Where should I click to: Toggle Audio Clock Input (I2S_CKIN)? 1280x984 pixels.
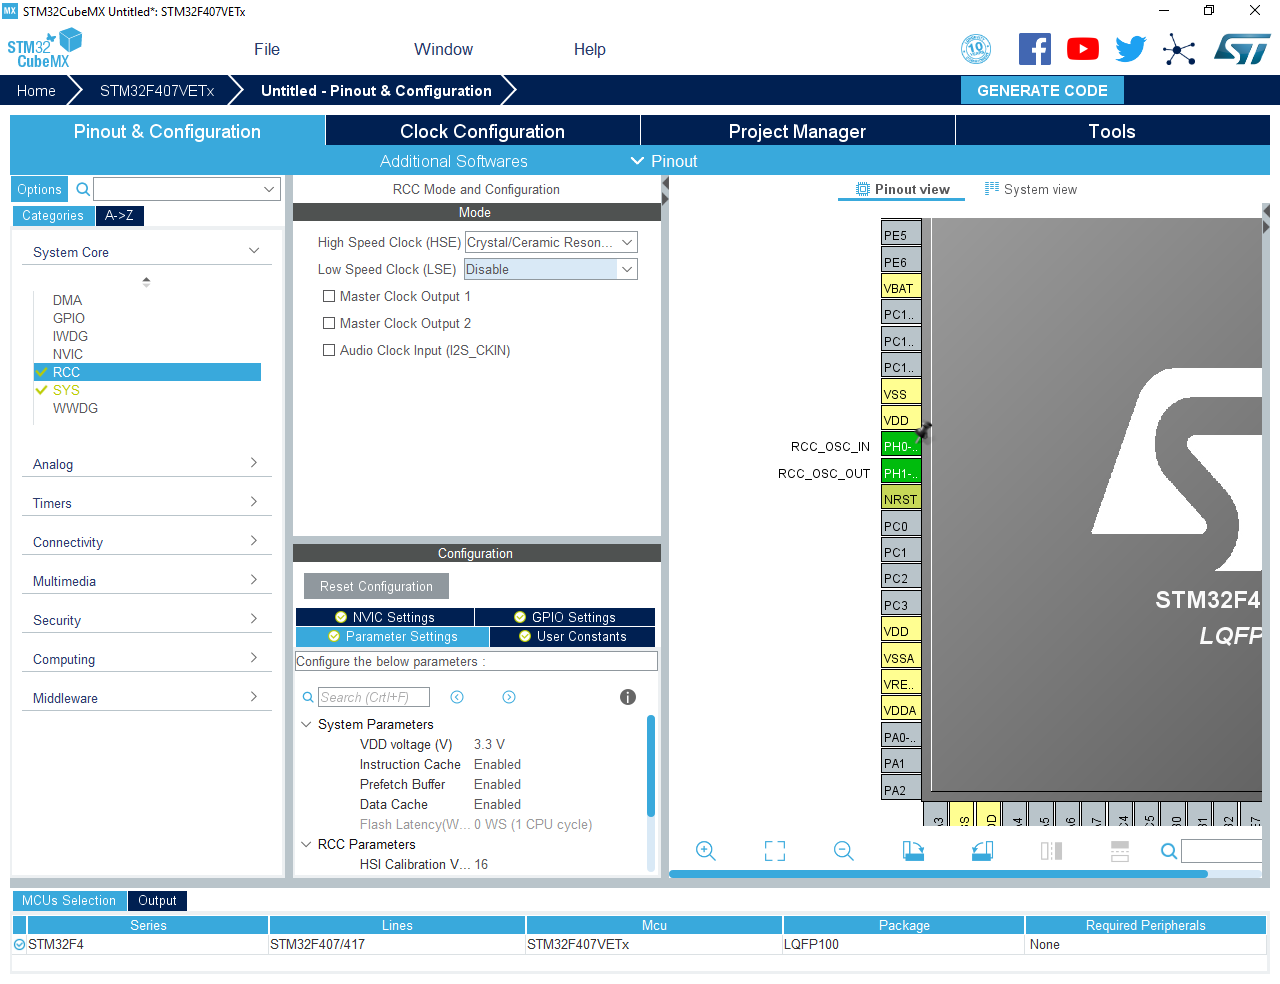[329, 350]
